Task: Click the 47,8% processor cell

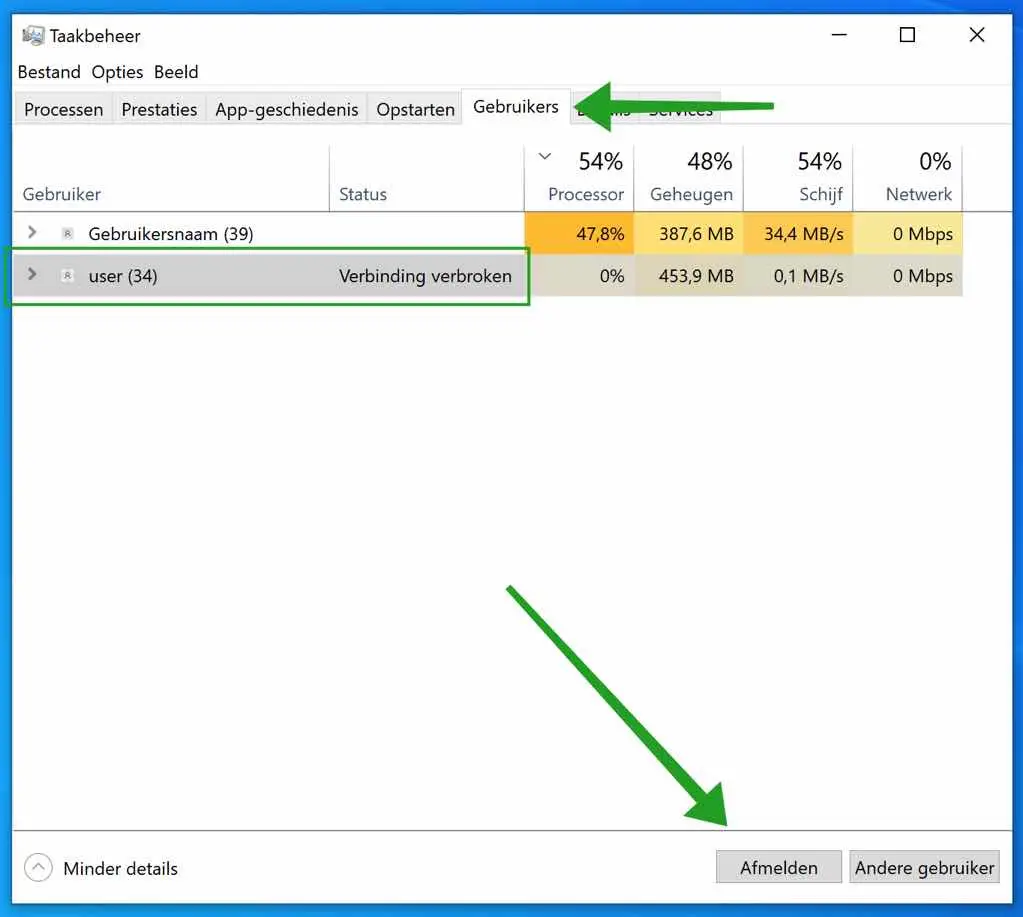Action: [579, 233]
